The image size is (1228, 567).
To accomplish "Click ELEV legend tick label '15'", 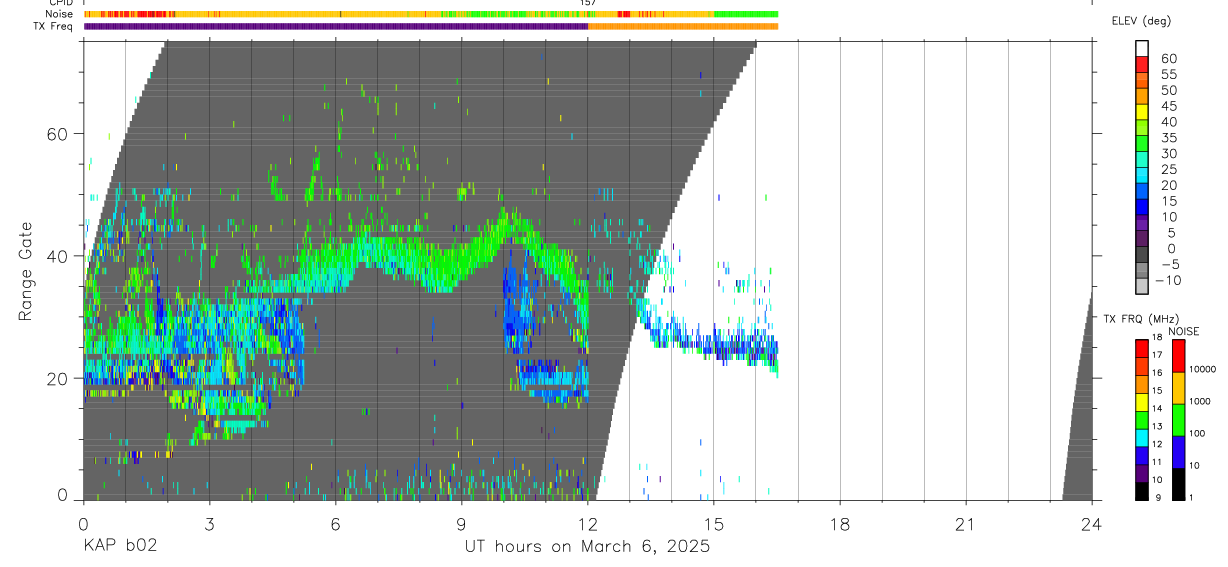I will point(1169,201).
